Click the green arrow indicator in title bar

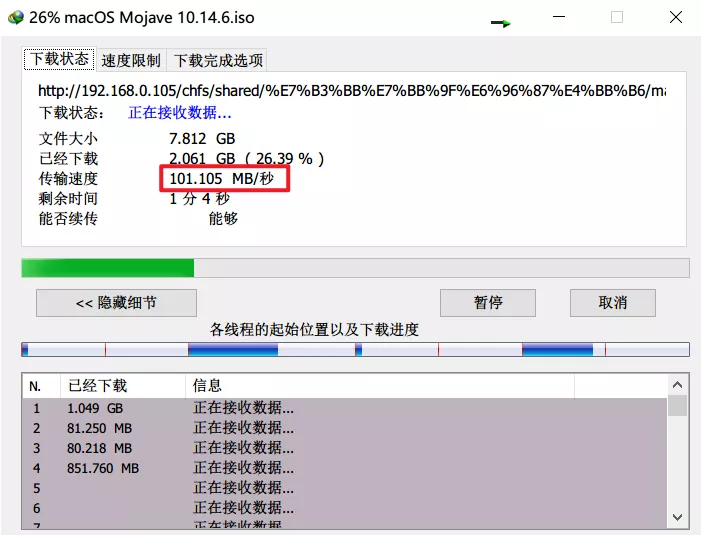[501, 23]
